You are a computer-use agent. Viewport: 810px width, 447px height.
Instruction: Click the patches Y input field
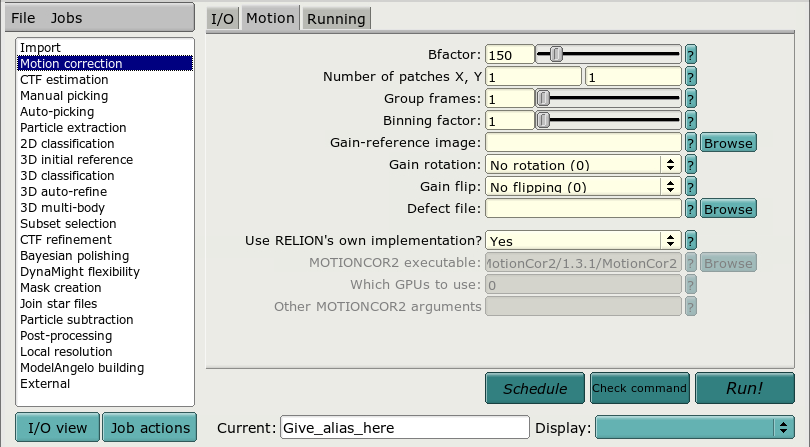(x=633, y=76)
